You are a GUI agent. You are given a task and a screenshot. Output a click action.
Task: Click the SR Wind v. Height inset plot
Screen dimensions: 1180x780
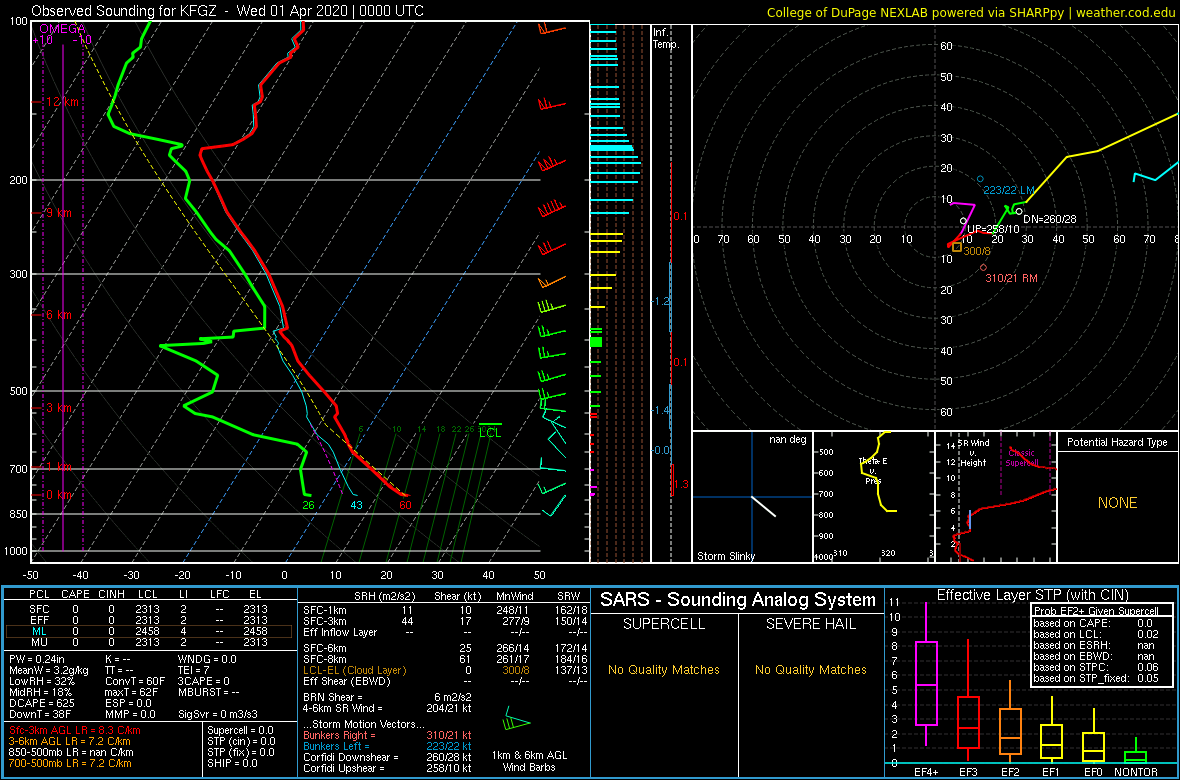pos(996,497)
